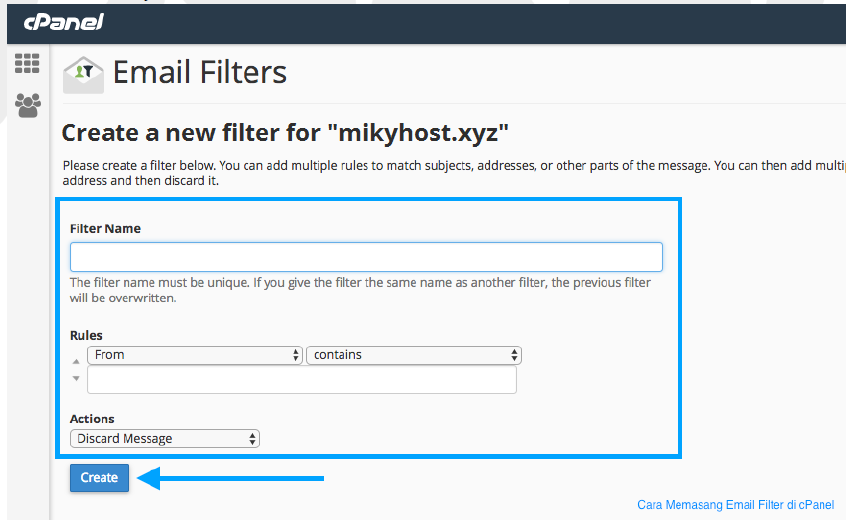Open the grid home icon in sidebar
852x527 pixels.
point(27,64)
